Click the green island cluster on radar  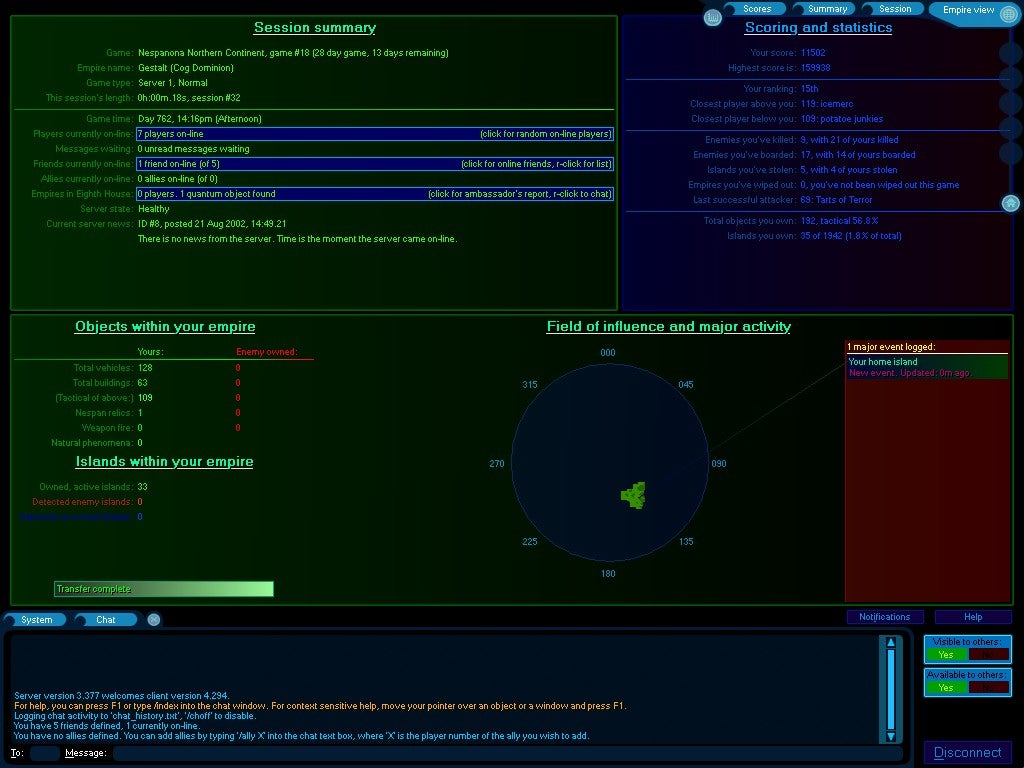(x=634, y=494)
